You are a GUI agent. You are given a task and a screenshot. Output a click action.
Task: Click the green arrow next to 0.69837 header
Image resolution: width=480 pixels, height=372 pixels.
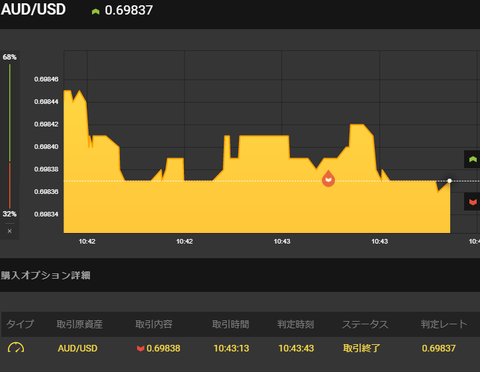[96, 12]
